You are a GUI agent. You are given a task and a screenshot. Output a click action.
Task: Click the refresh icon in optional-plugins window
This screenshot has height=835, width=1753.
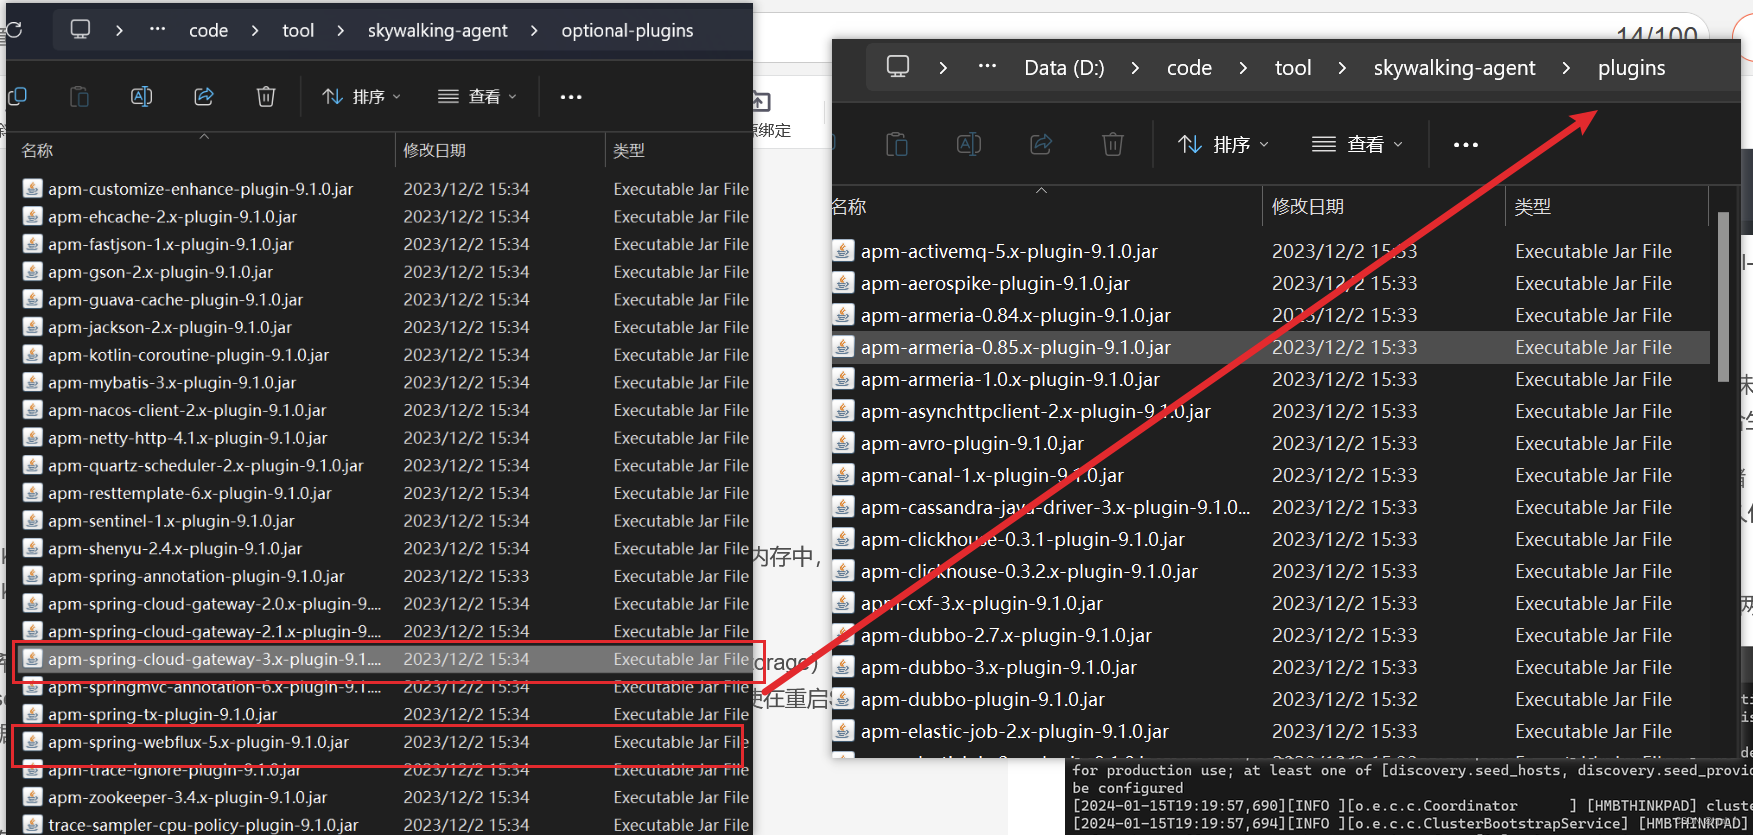pyautogui.click(x=14, y=30)
